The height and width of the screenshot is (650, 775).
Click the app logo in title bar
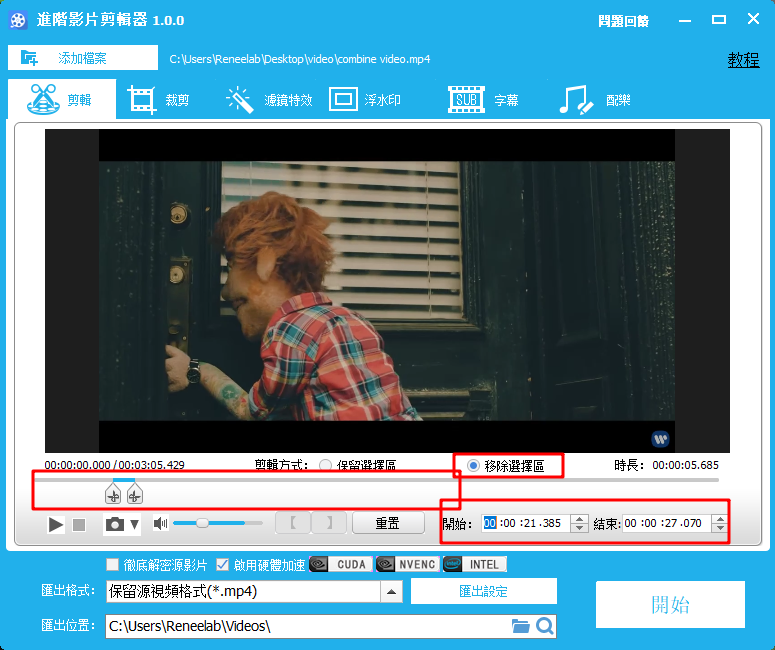[18, 21]
